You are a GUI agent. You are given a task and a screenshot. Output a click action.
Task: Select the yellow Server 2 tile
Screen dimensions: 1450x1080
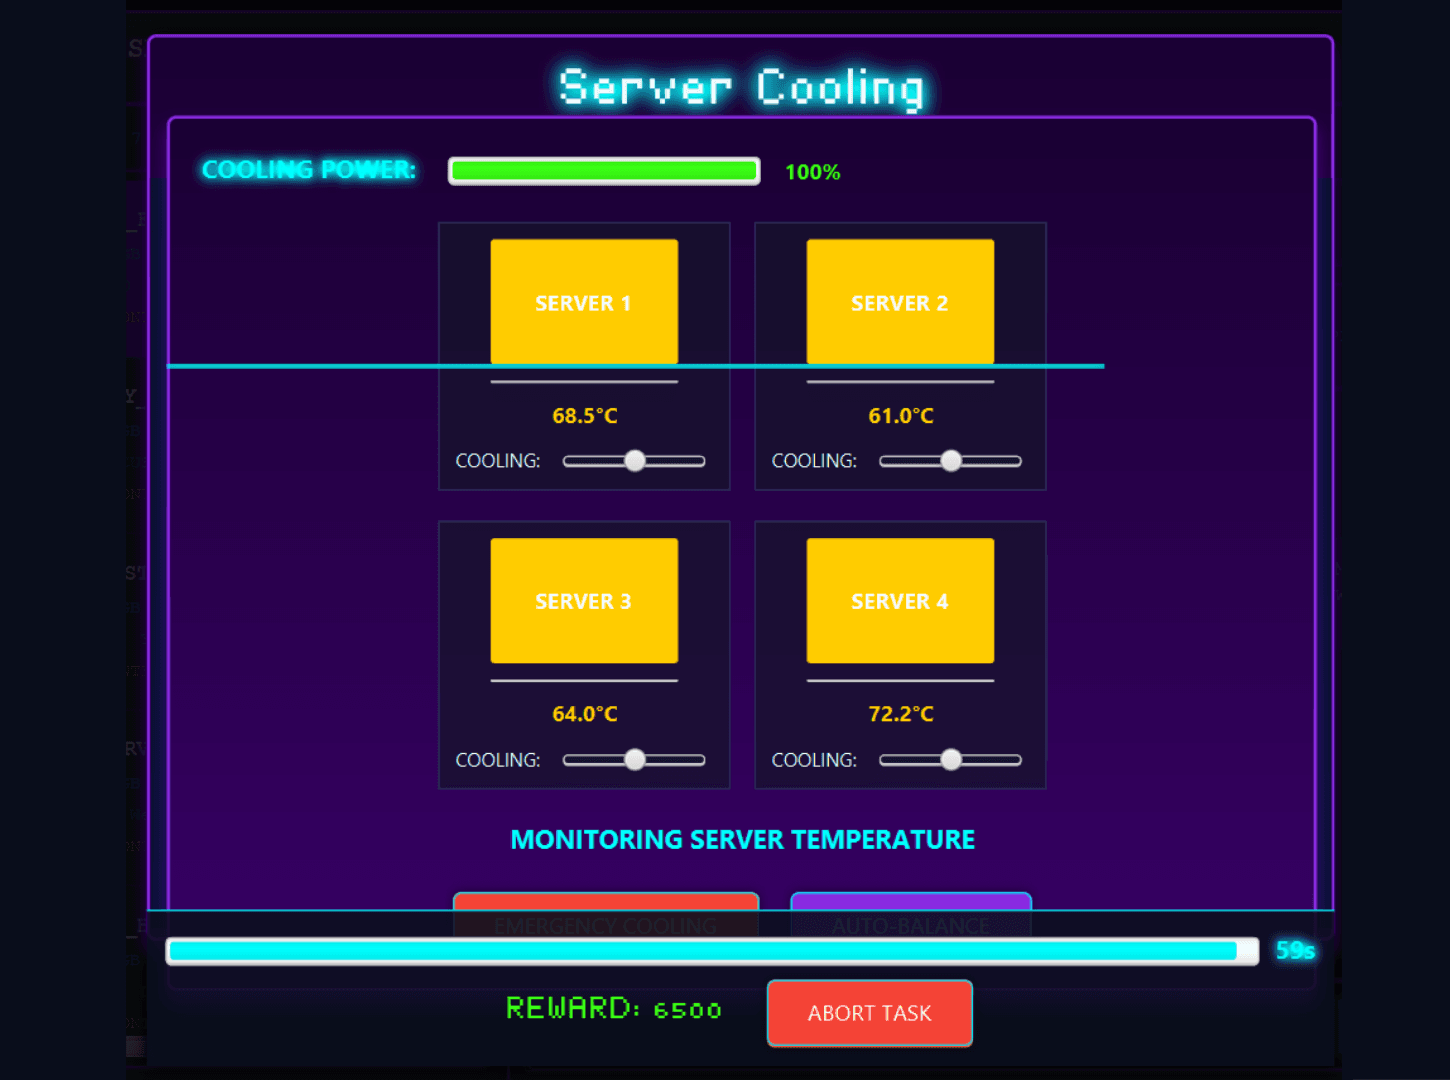[900, 301]
